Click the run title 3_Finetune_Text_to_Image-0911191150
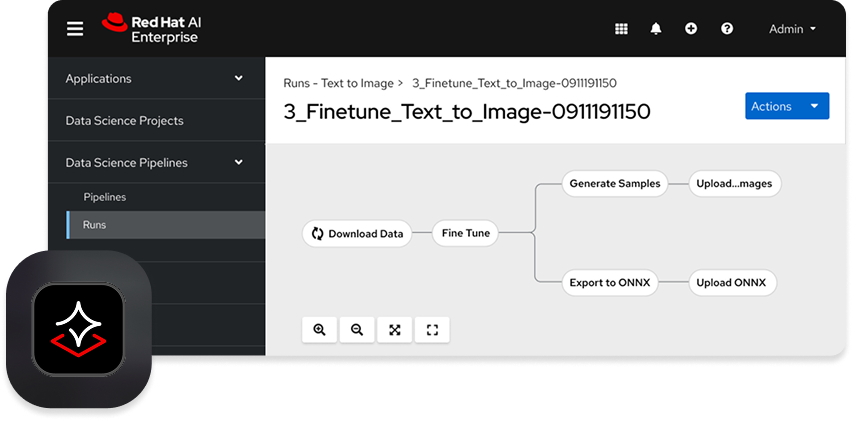 point(467,112)
